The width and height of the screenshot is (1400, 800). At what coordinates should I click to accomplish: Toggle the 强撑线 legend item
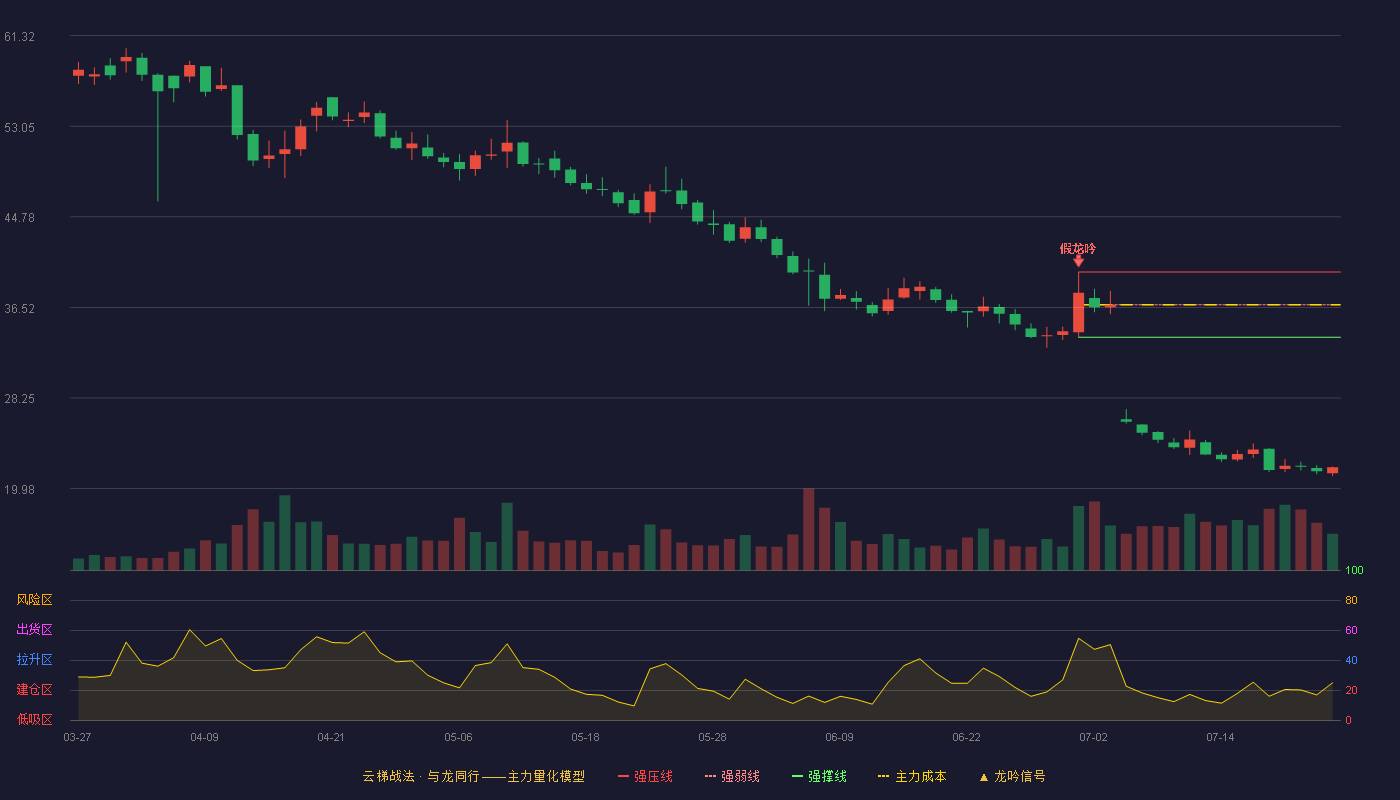tap(819, 776)
